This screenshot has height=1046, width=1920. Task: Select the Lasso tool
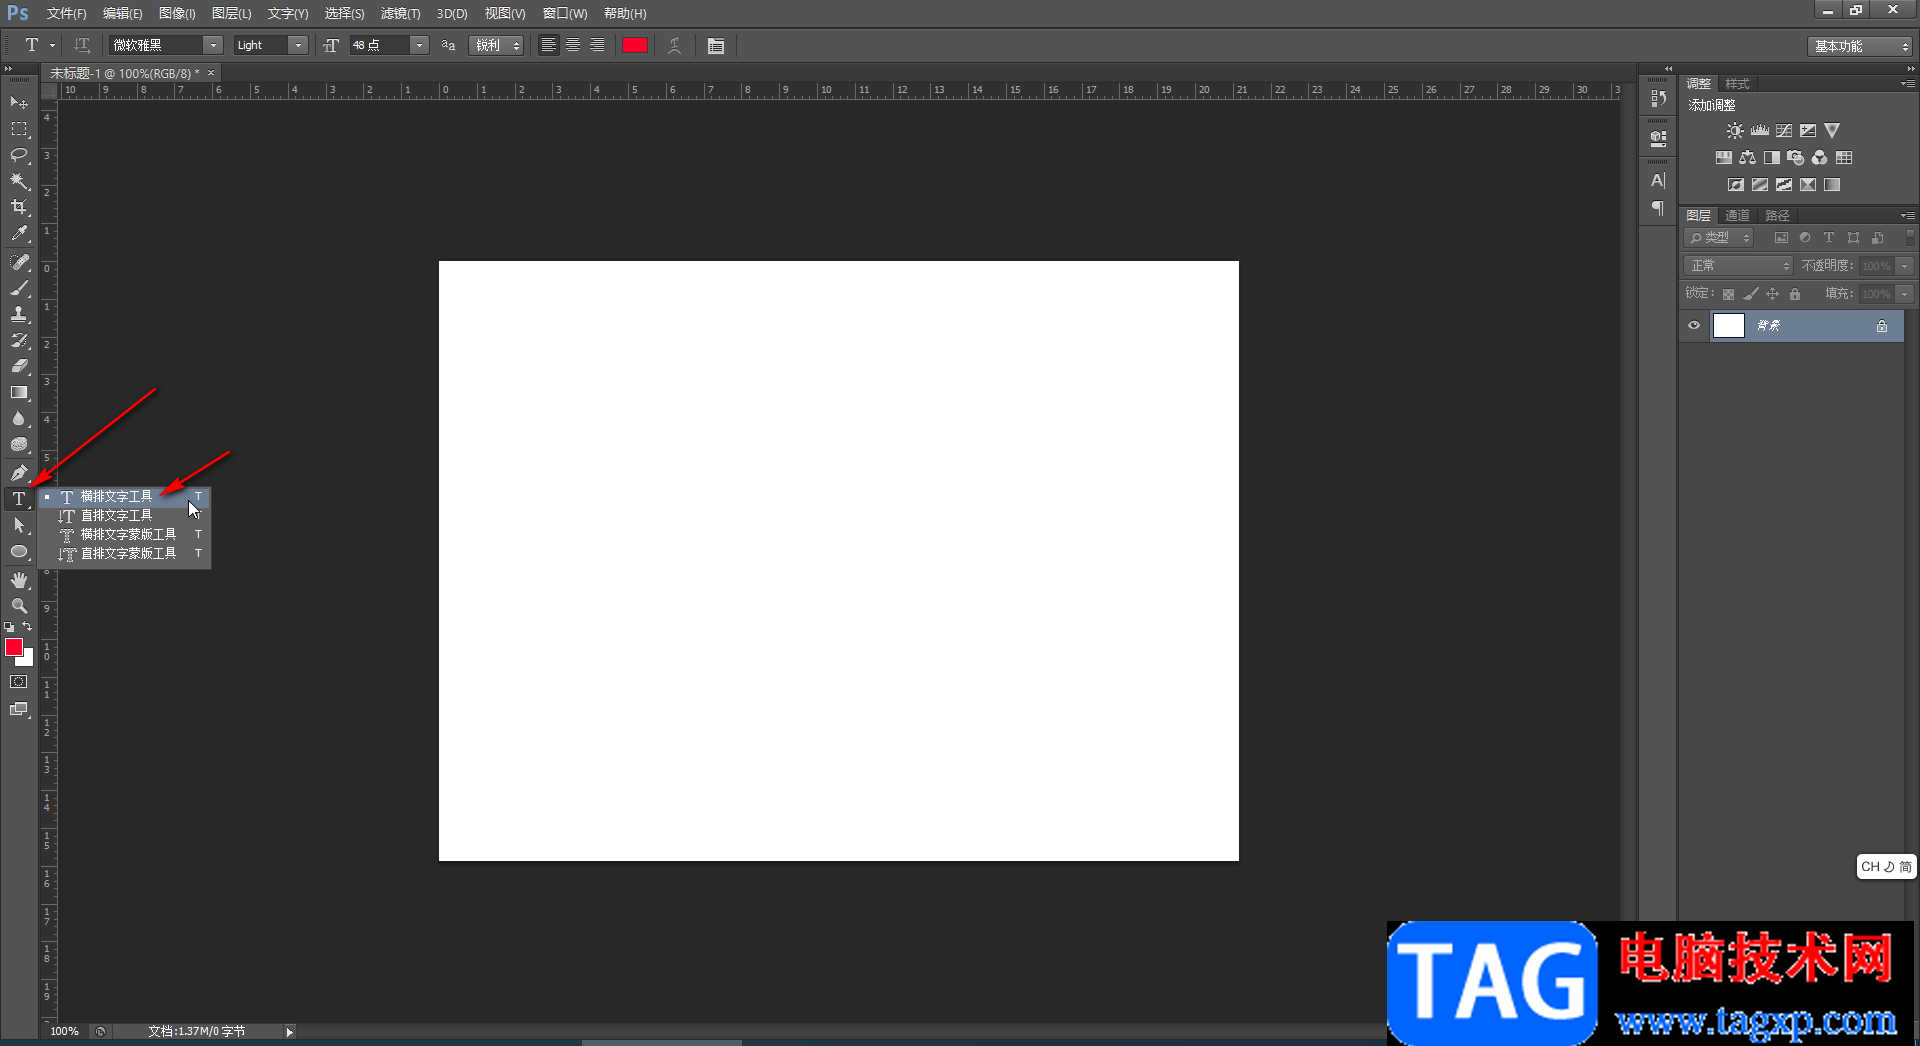pos(19,155)
